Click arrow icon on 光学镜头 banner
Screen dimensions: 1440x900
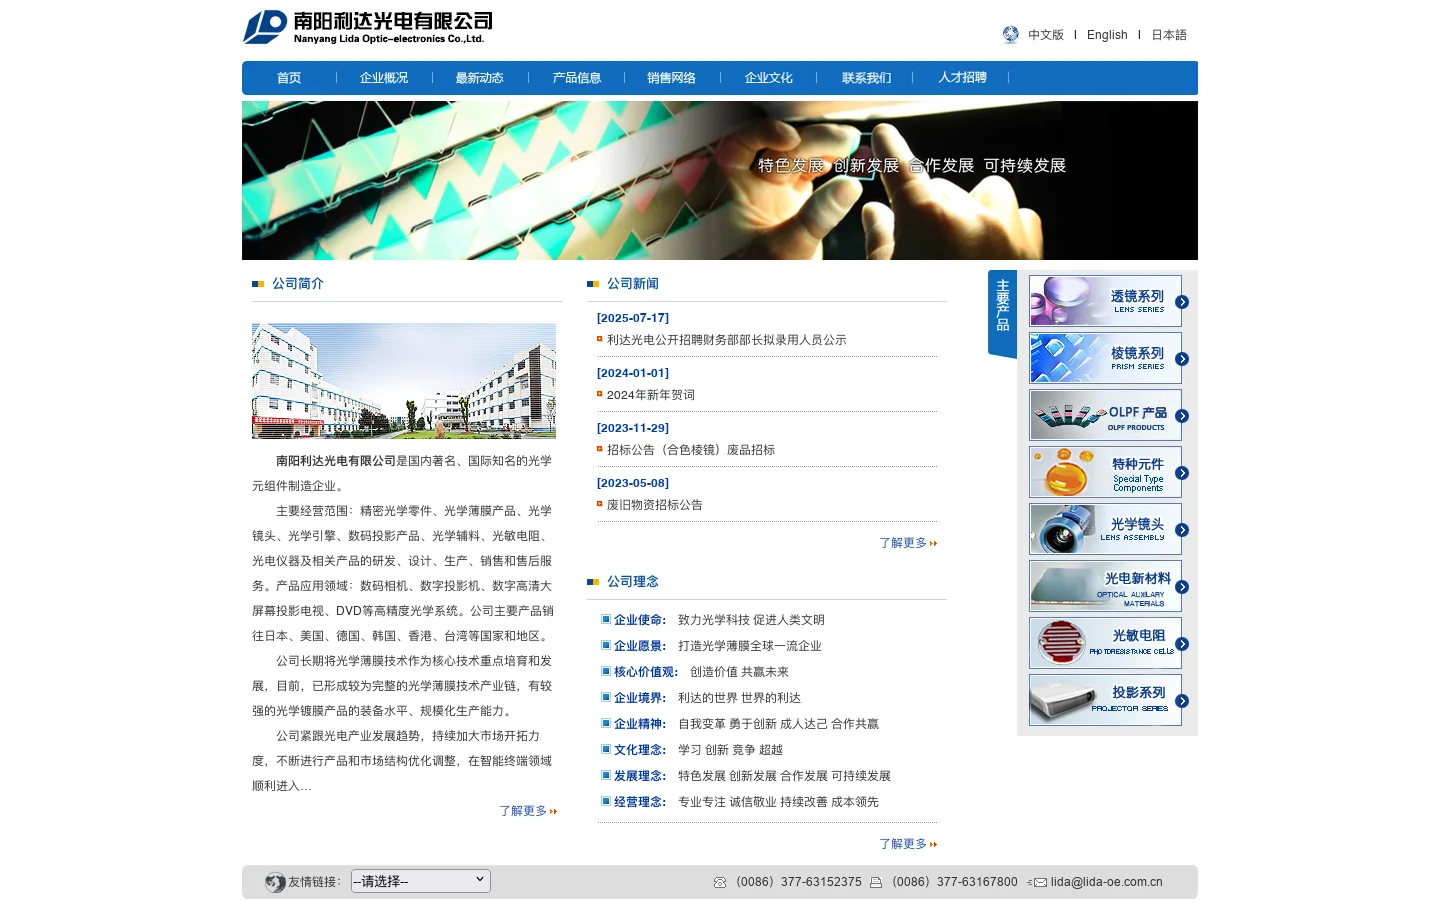click(x=1182, y=530)
